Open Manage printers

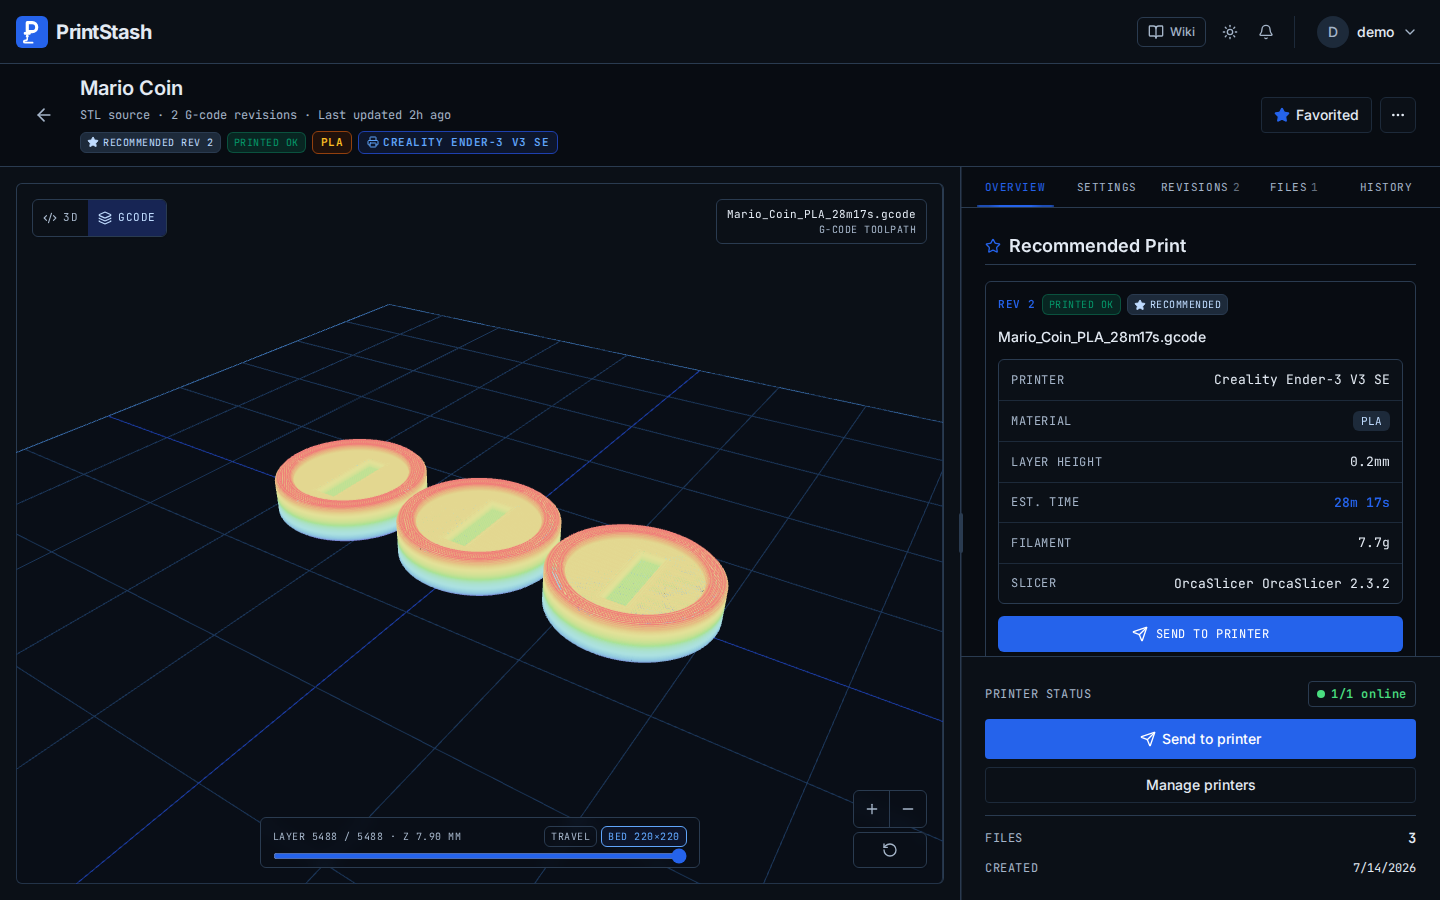click(x=1200, y=785)
